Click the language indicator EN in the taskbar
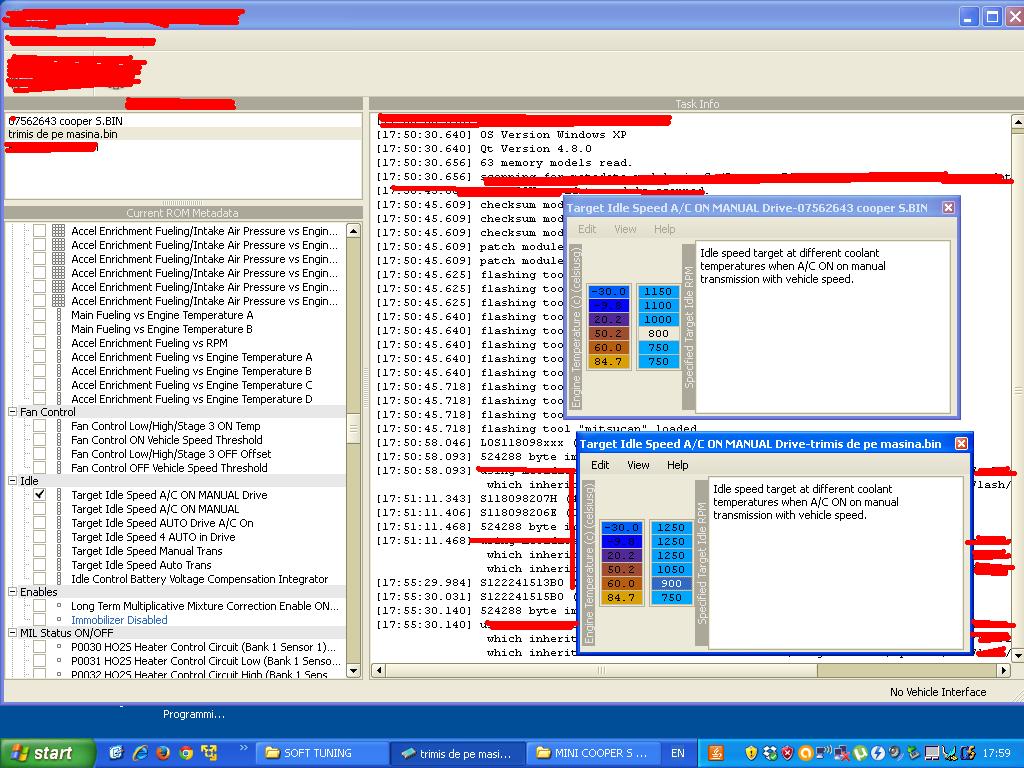1024x768 pixels. pyautogui.click(x=678, y=753)
